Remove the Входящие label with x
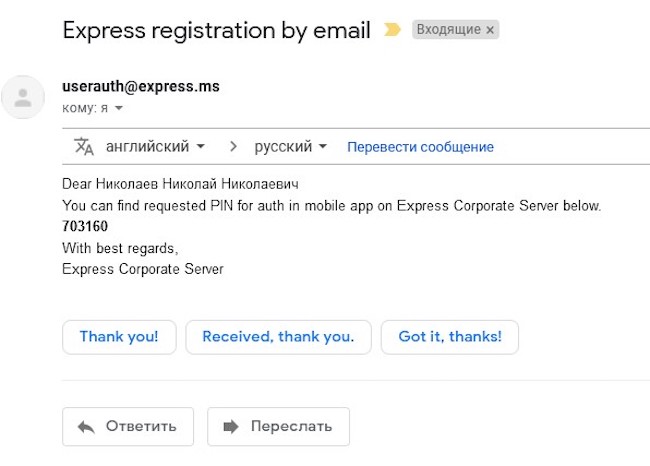The width and height of the screenshot is (650, 466). pos(490,30)
